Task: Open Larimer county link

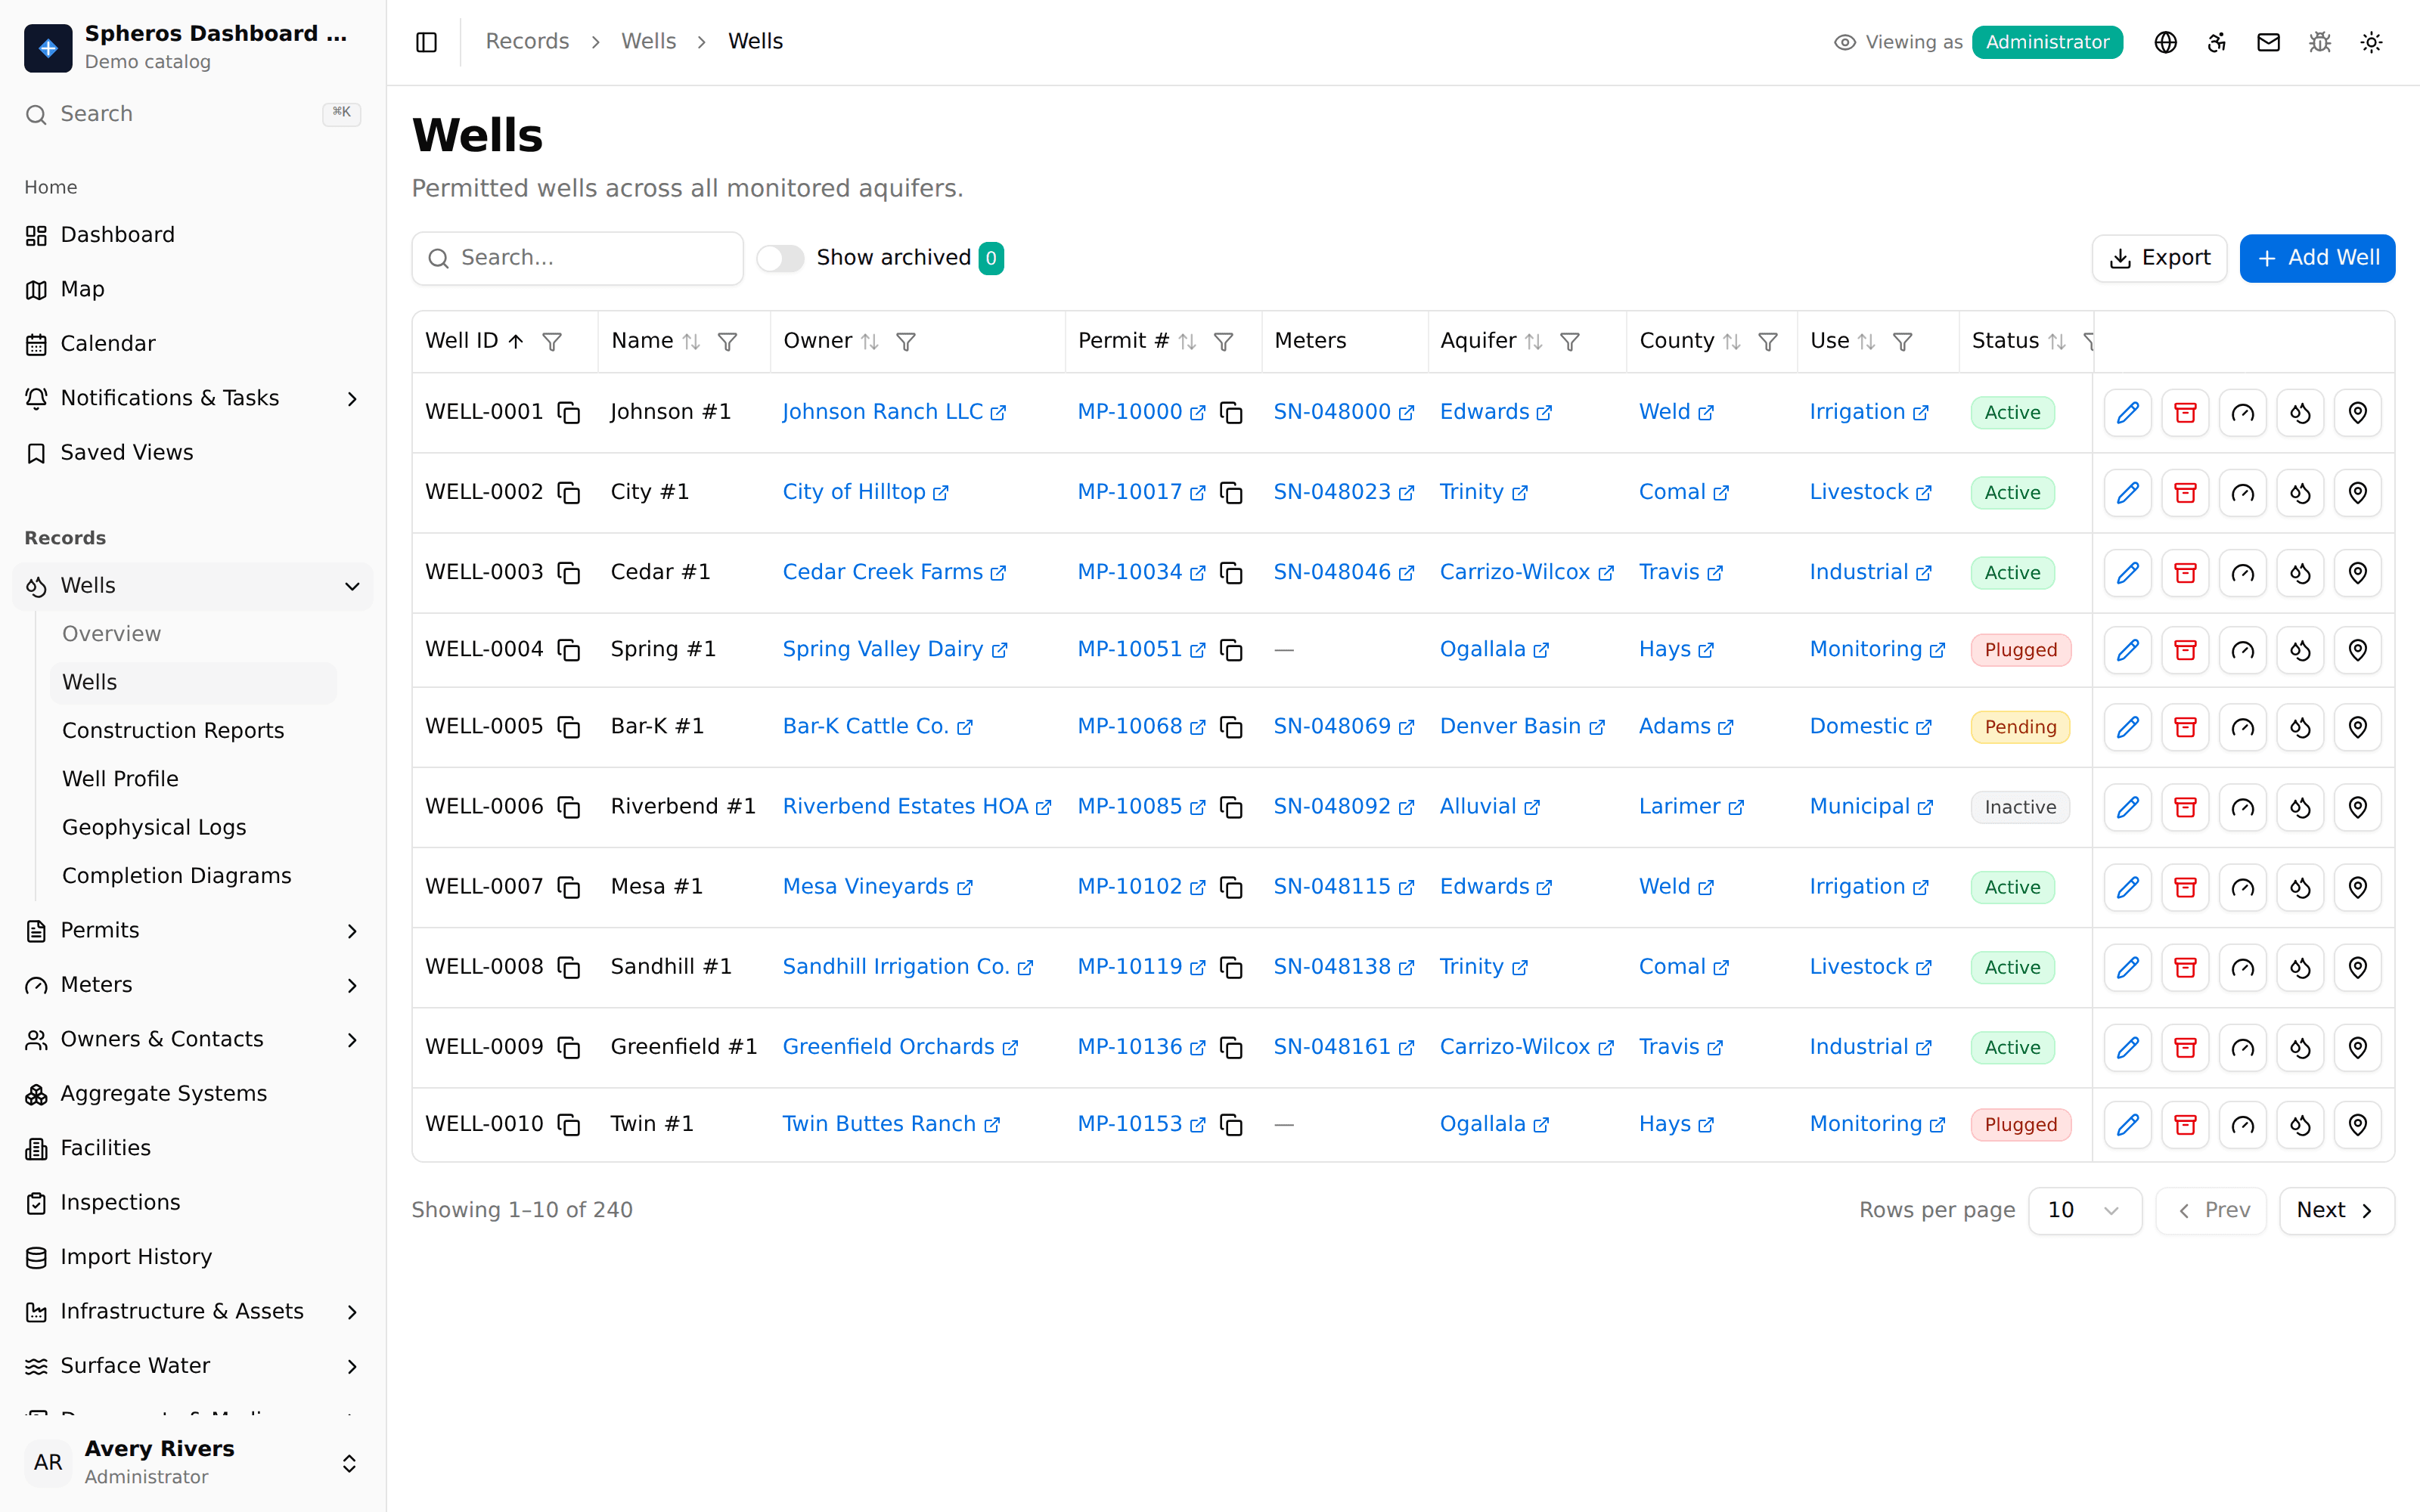Action: 1691,807
